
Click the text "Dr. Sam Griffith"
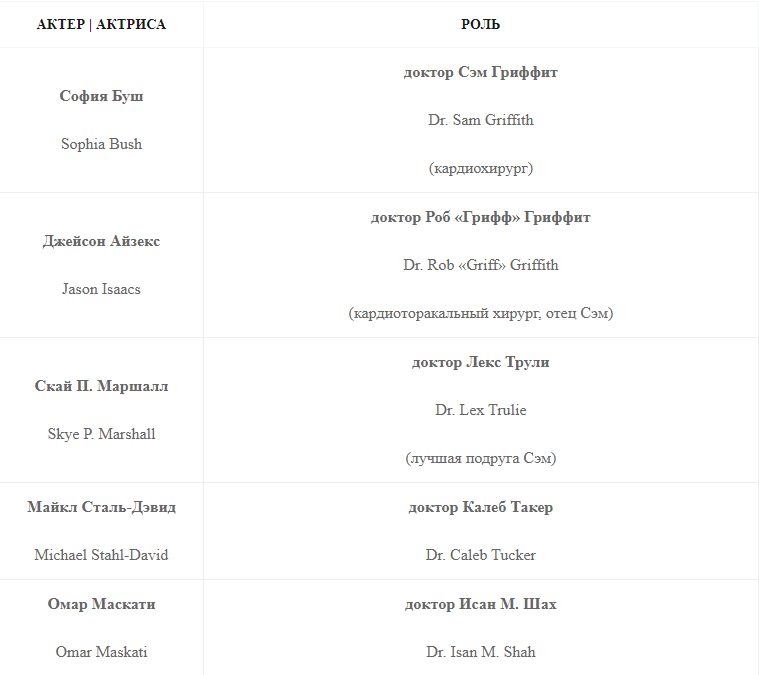480,120
